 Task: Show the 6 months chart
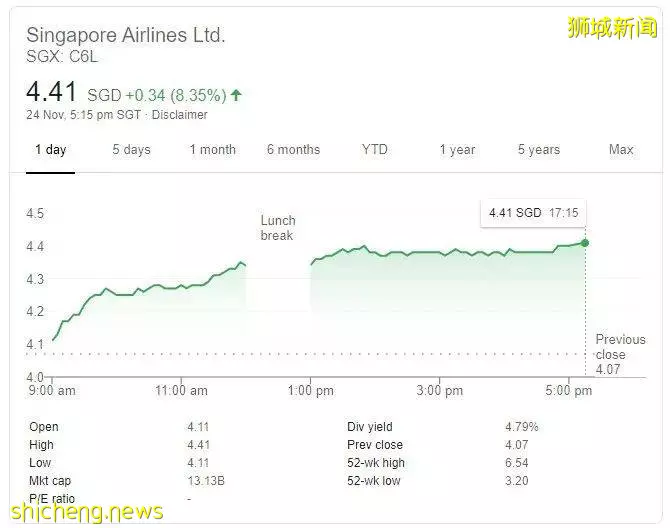pos(293,150)
